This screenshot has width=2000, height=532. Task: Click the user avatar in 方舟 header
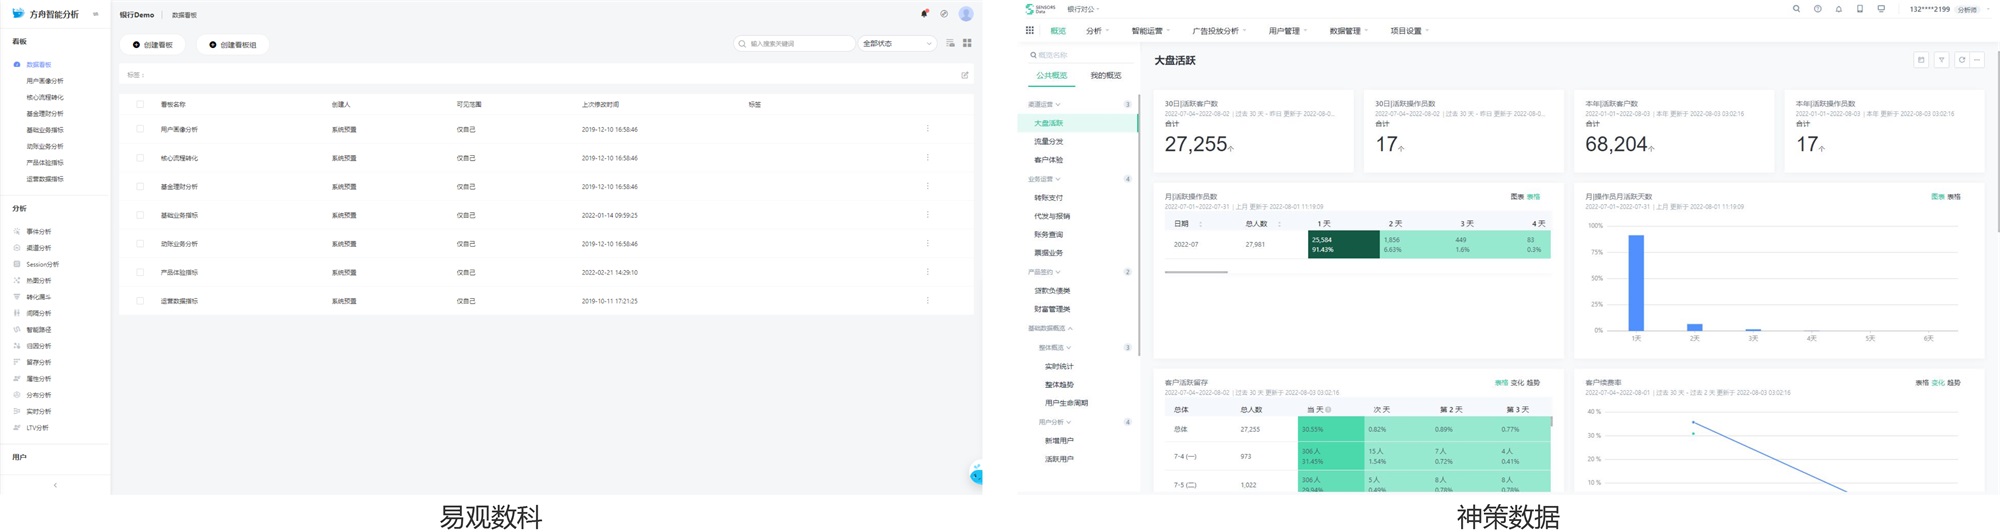coord(966,14)
